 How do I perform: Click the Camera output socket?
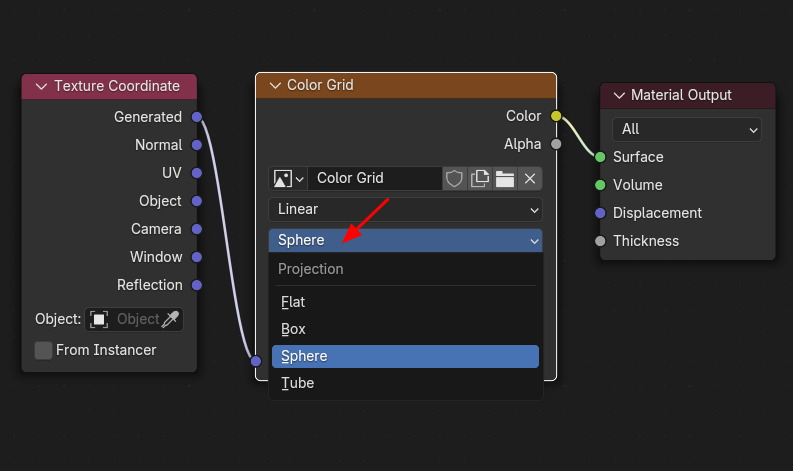[197, 229]
